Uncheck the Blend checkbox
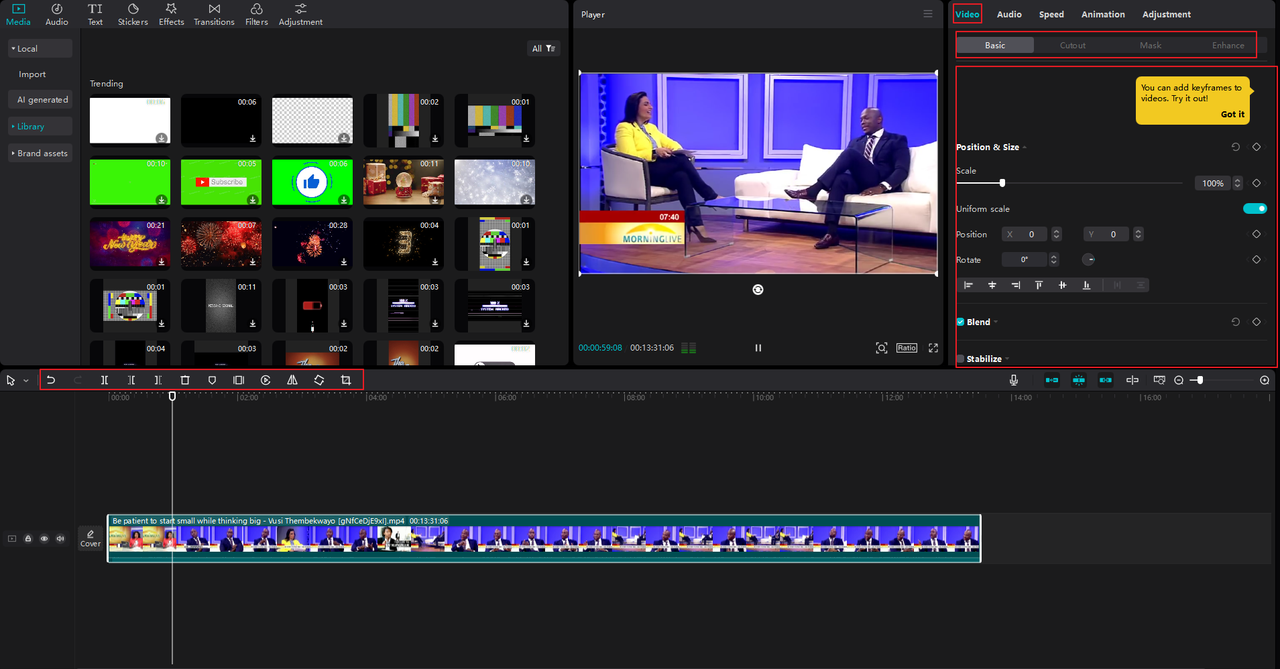The width and height of the screenshot is (1280, 669). click(961, 322)
